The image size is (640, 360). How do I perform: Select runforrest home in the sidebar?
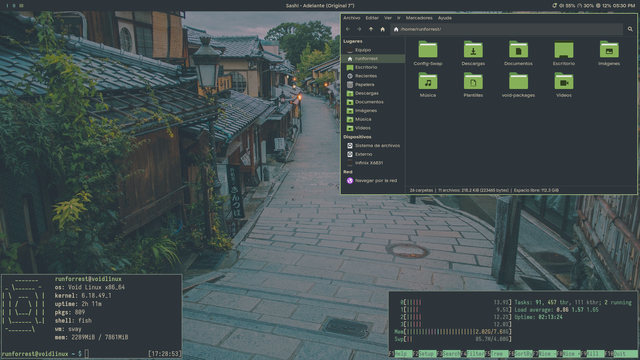pos(373,59)
